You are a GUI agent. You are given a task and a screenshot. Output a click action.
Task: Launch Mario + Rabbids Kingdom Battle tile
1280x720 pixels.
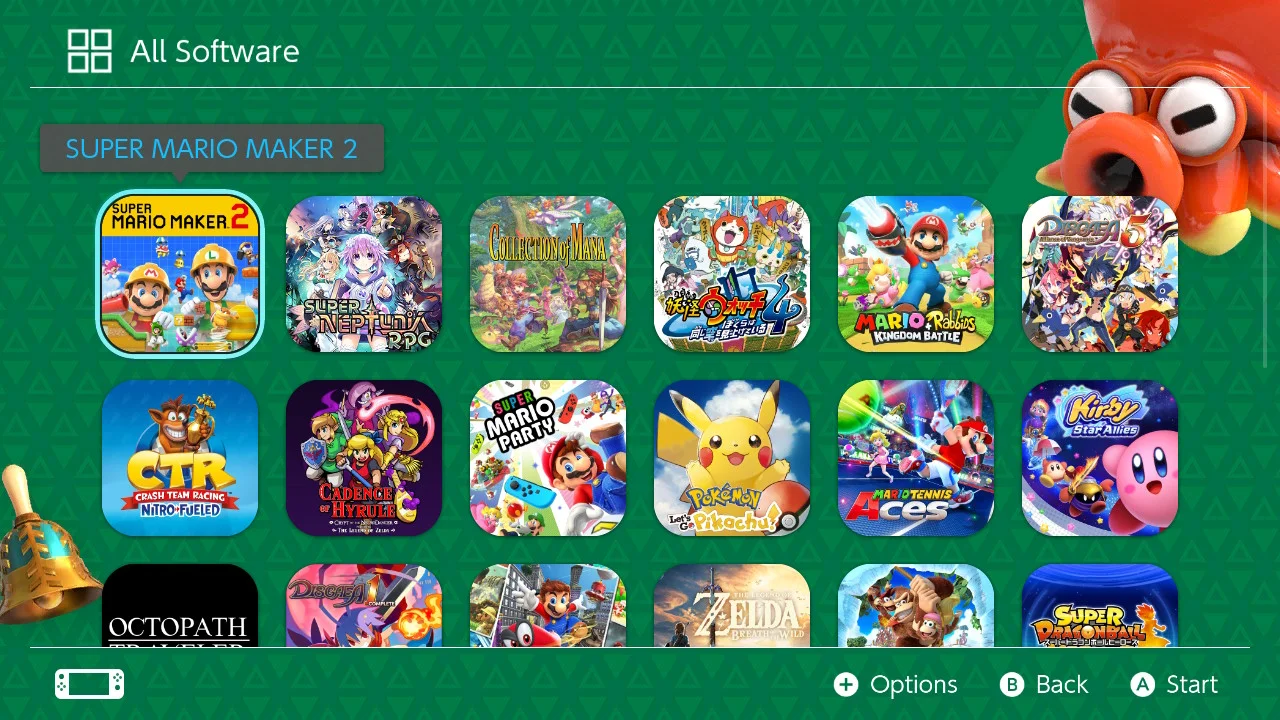pyautogui.click(x=916, y=273)
